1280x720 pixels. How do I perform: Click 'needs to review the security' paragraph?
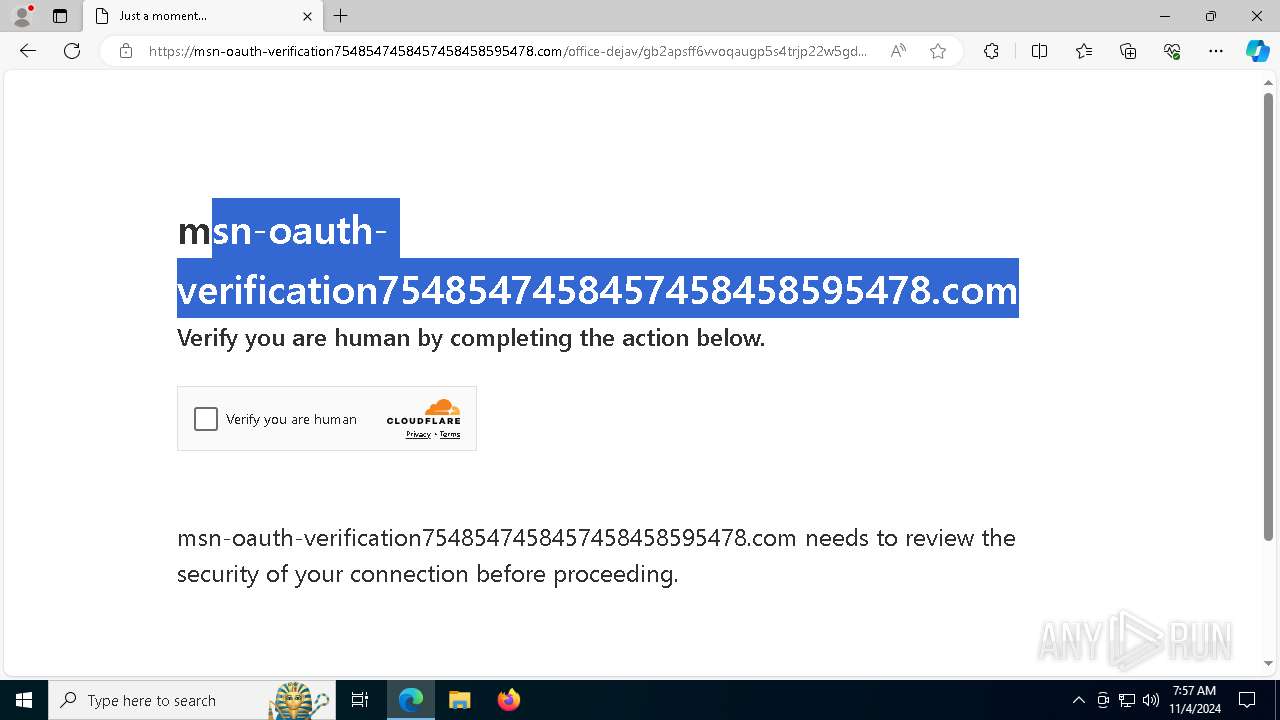click(596, 556)
